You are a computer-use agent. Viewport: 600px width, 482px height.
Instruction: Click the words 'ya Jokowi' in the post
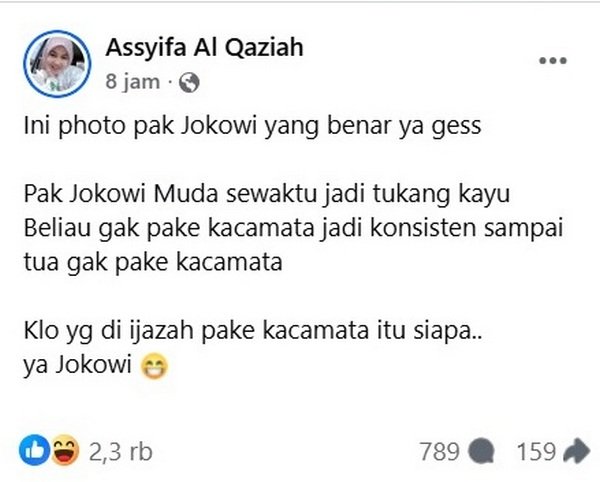click(x=78, y=365)
